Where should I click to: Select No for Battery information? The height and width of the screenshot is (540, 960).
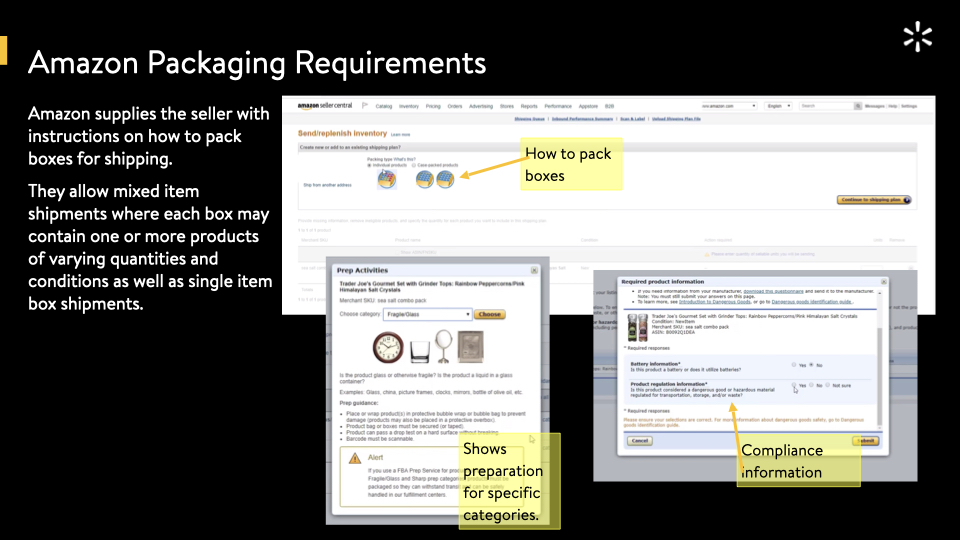(811, 365)
